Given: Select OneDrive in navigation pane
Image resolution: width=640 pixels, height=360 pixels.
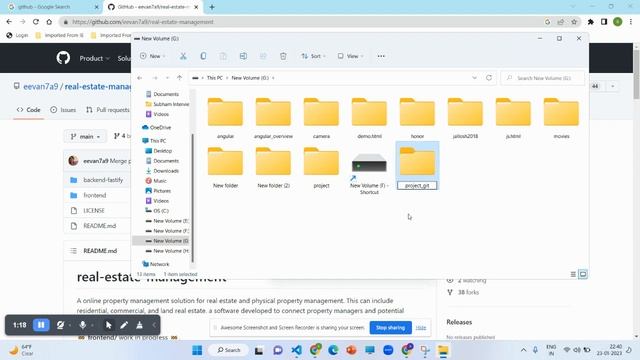Looking at the screenshot, I should pos(160,127).
